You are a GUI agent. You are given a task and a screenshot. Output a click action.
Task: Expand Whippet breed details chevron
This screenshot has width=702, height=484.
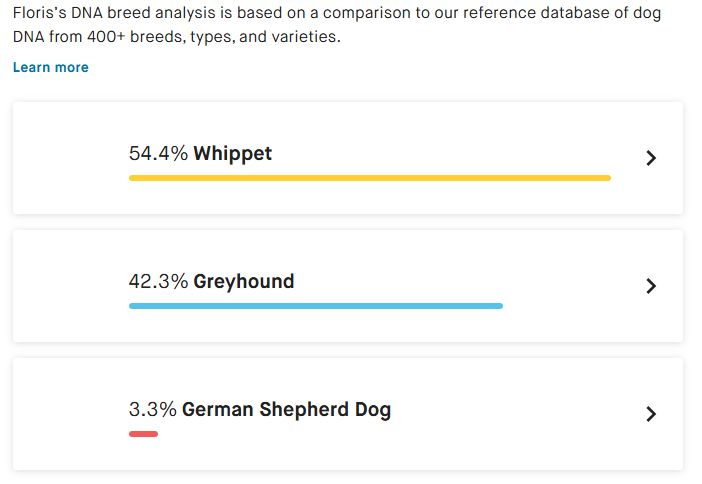651,158
